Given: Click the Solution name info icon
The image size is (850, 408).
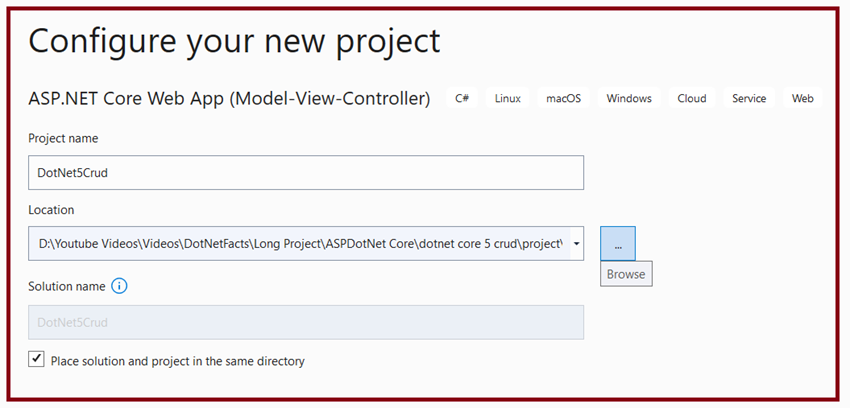Looking at the screenshot, I should point(119,286).
